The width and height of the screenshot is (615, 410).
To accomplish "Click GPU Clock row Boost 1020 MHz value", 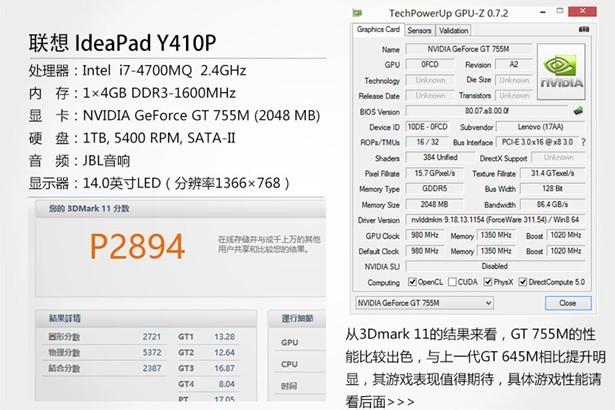I will 566,235.
